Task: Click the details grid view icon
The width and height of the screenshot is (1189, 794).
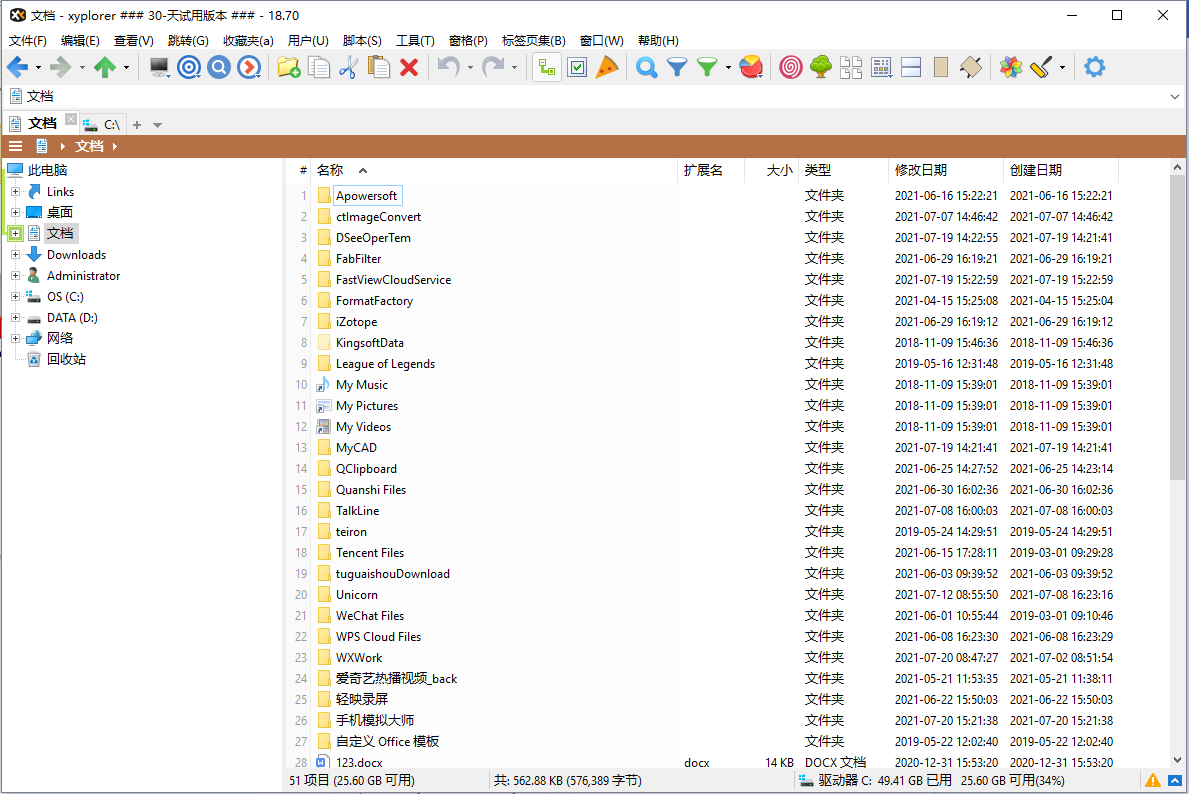Action: click(881, 67)
